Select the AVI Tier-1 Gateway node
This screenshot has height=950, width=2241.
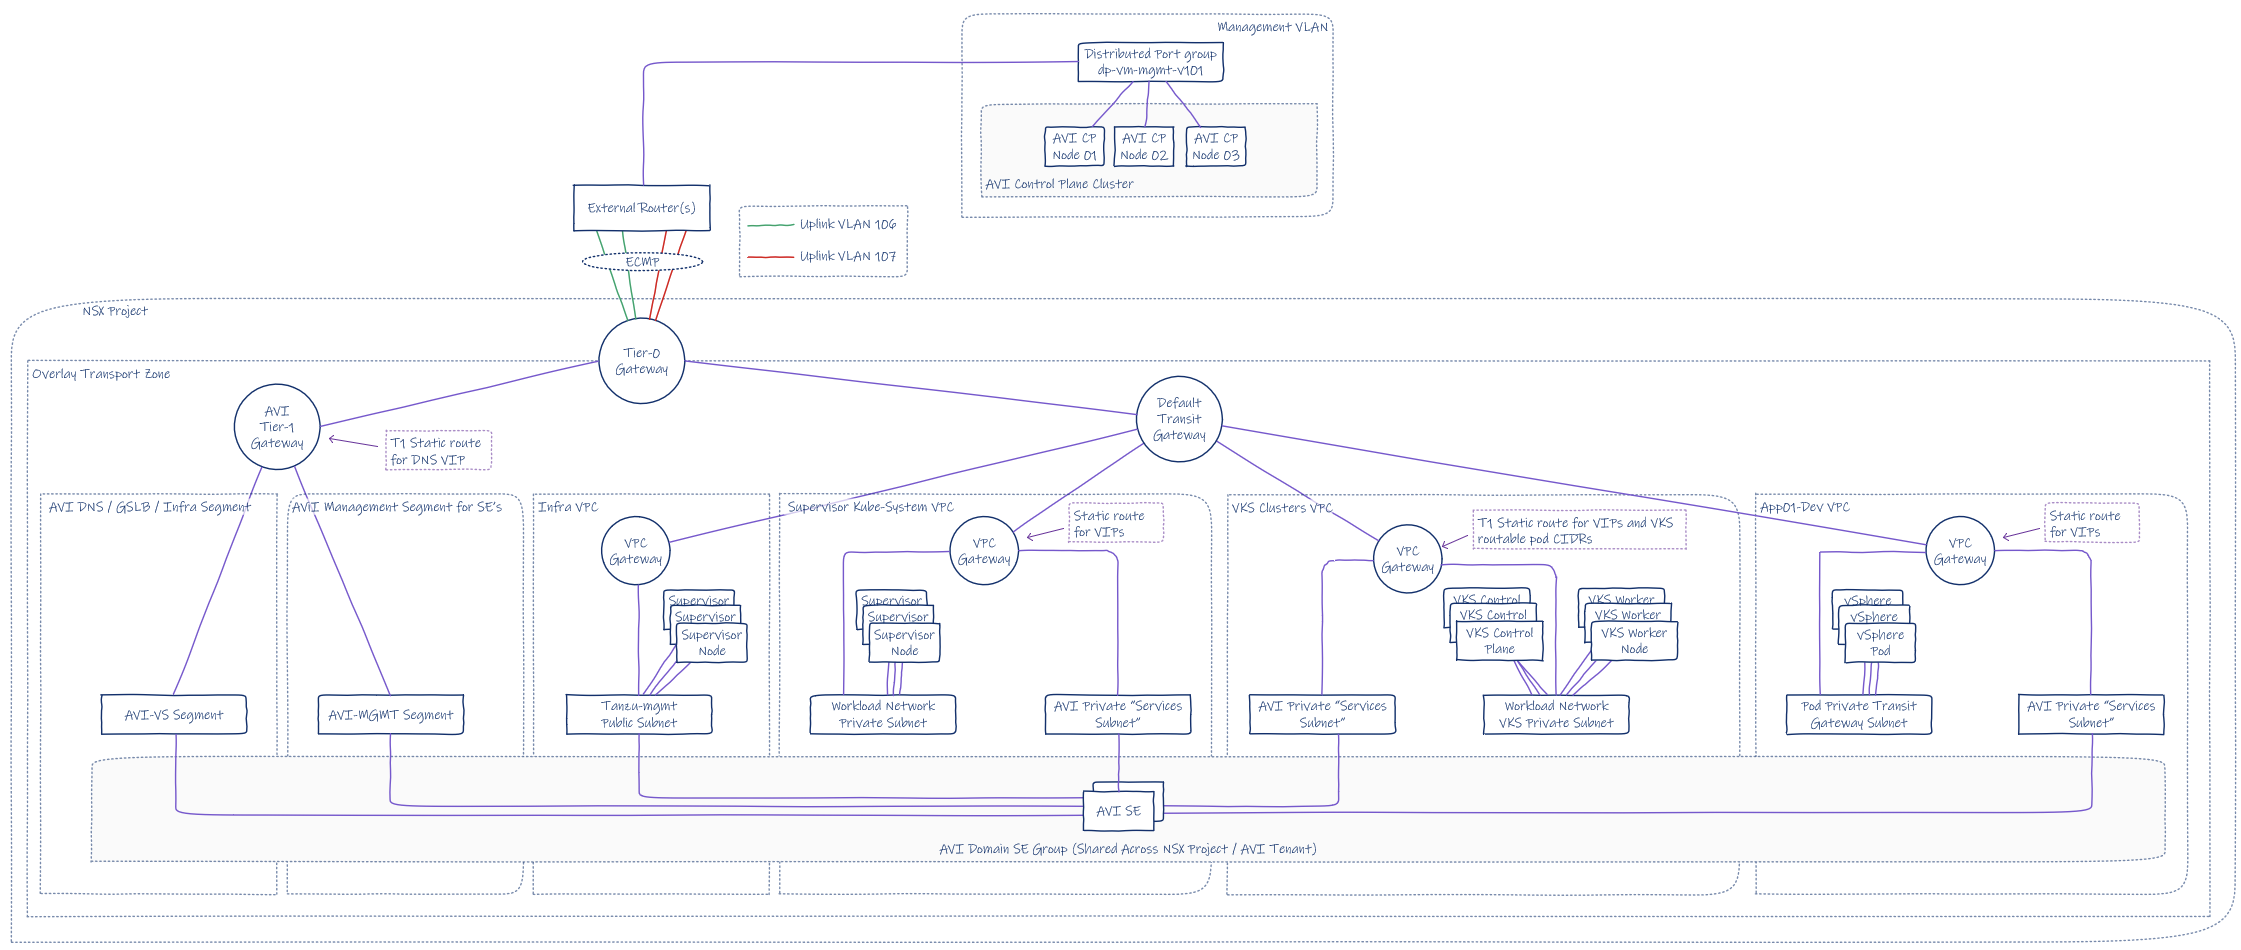(277, 427)
